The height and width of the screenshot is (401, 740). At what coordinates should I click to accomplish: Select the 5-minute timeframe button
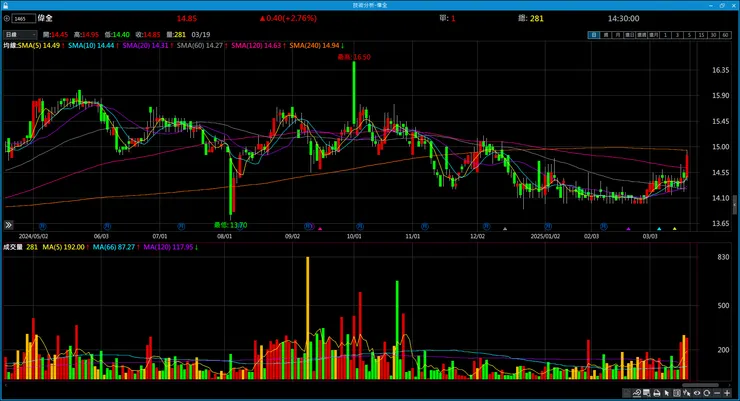coord(689,35)
